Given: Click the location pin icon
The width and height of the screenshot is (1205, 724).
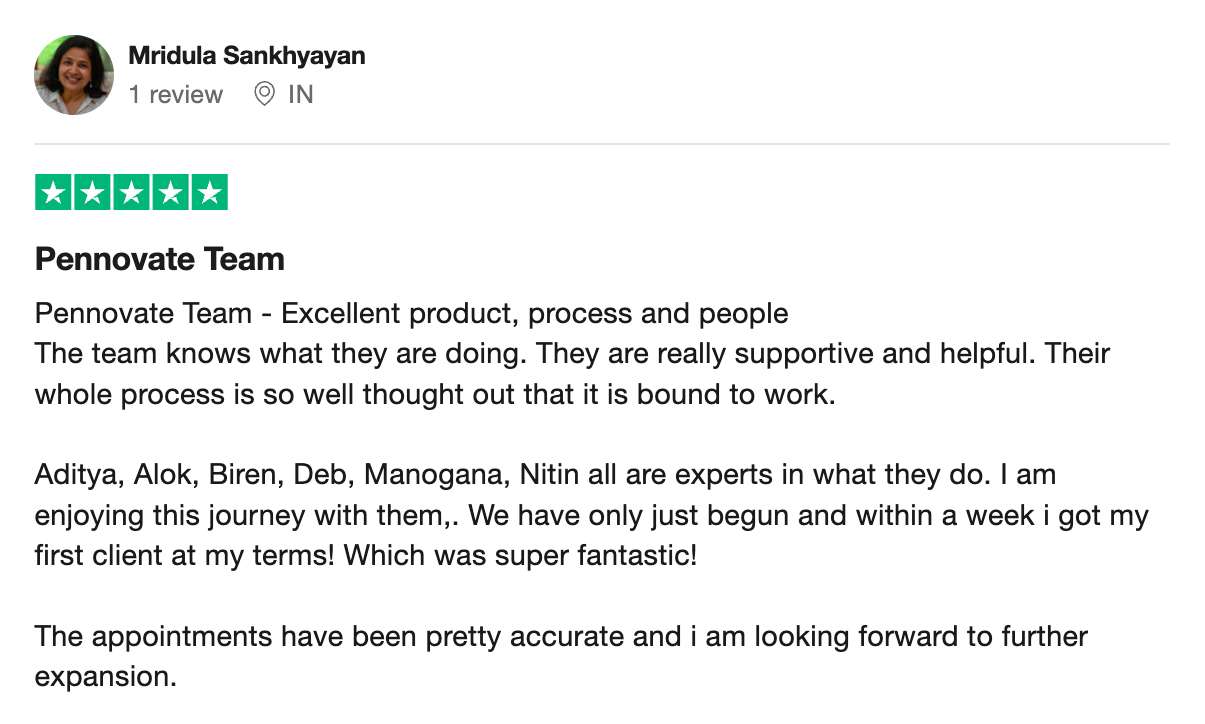Looking at the screenshot, I should (x=264, y=95).
